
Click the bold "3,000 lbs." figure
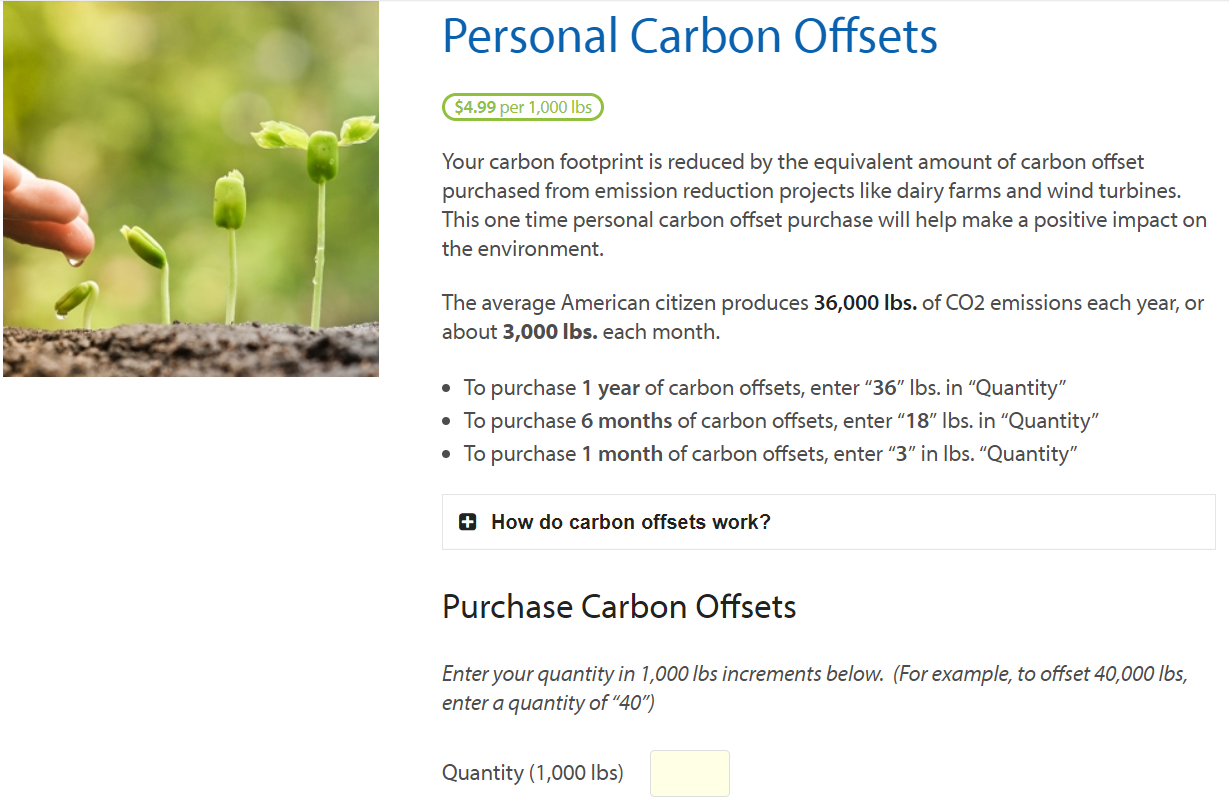[550, 332]
